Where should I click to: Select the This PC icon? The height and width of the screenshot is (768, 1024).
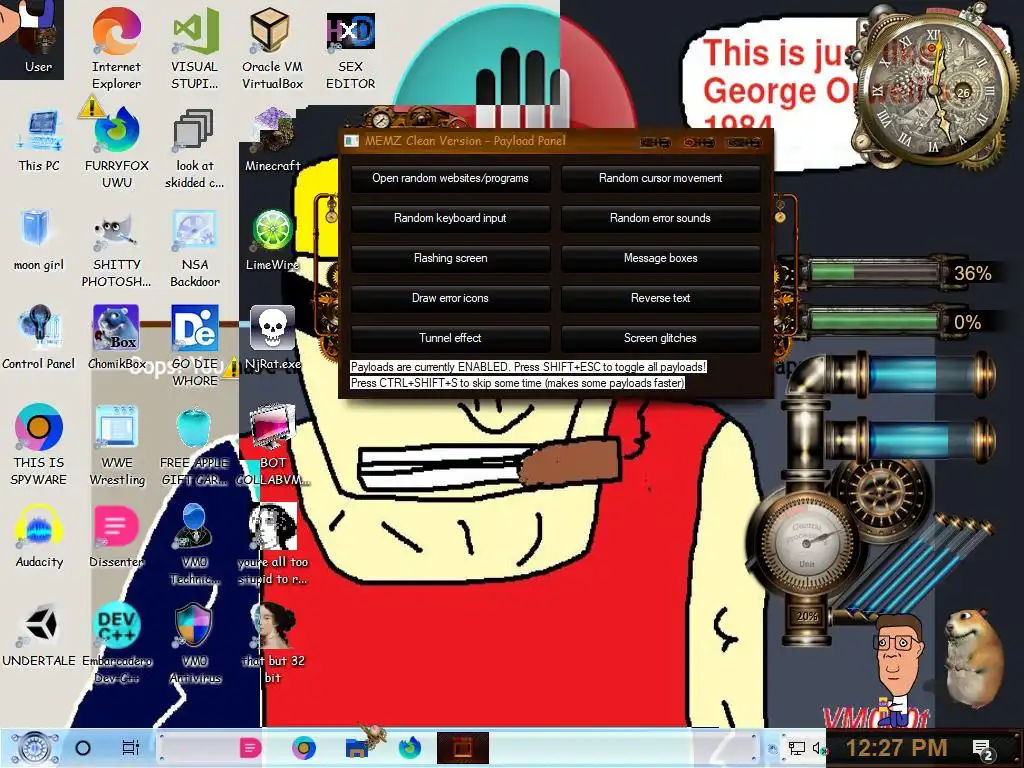click(x=39, y=138)
